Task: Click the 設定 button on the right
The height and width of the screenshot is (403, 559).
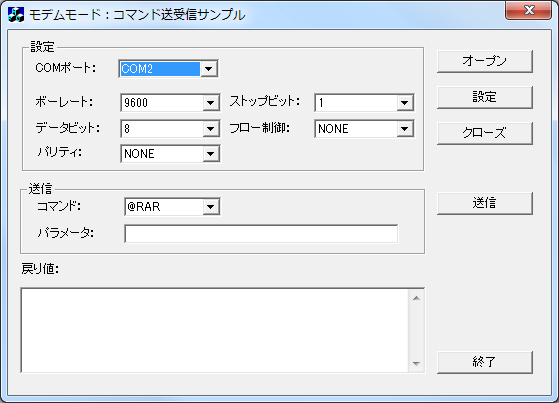Action: tap(484, 97)
